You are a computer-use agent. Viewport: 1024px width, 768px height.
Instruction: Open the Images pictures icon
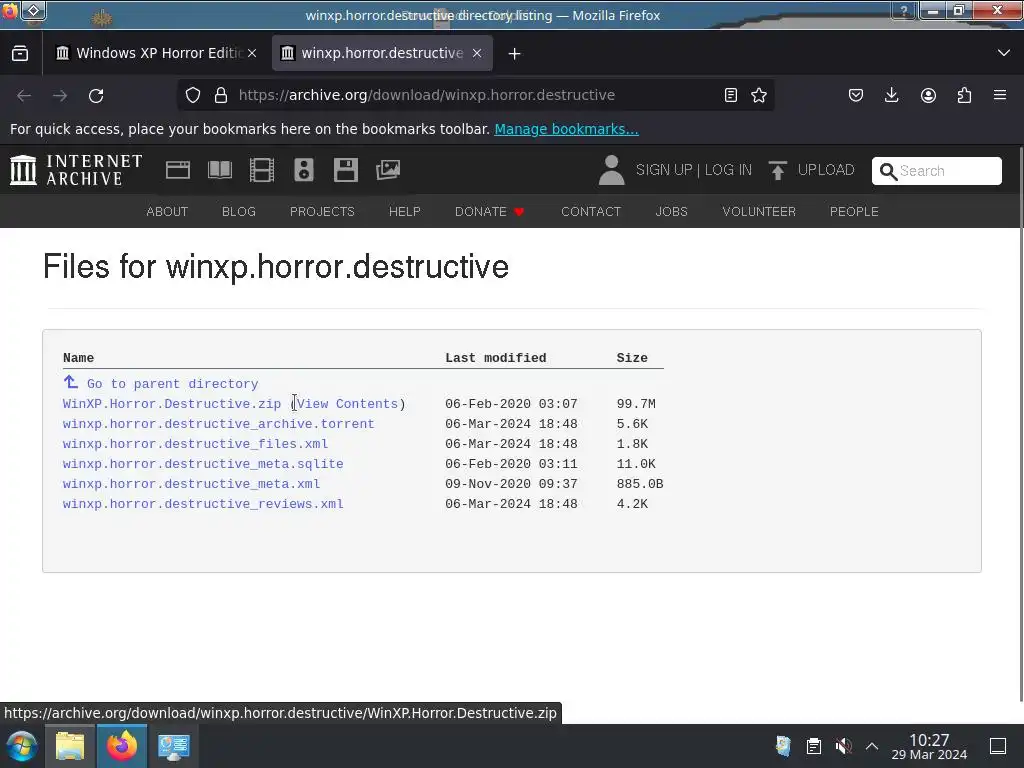pyautogui.click(x=388, y=170)
